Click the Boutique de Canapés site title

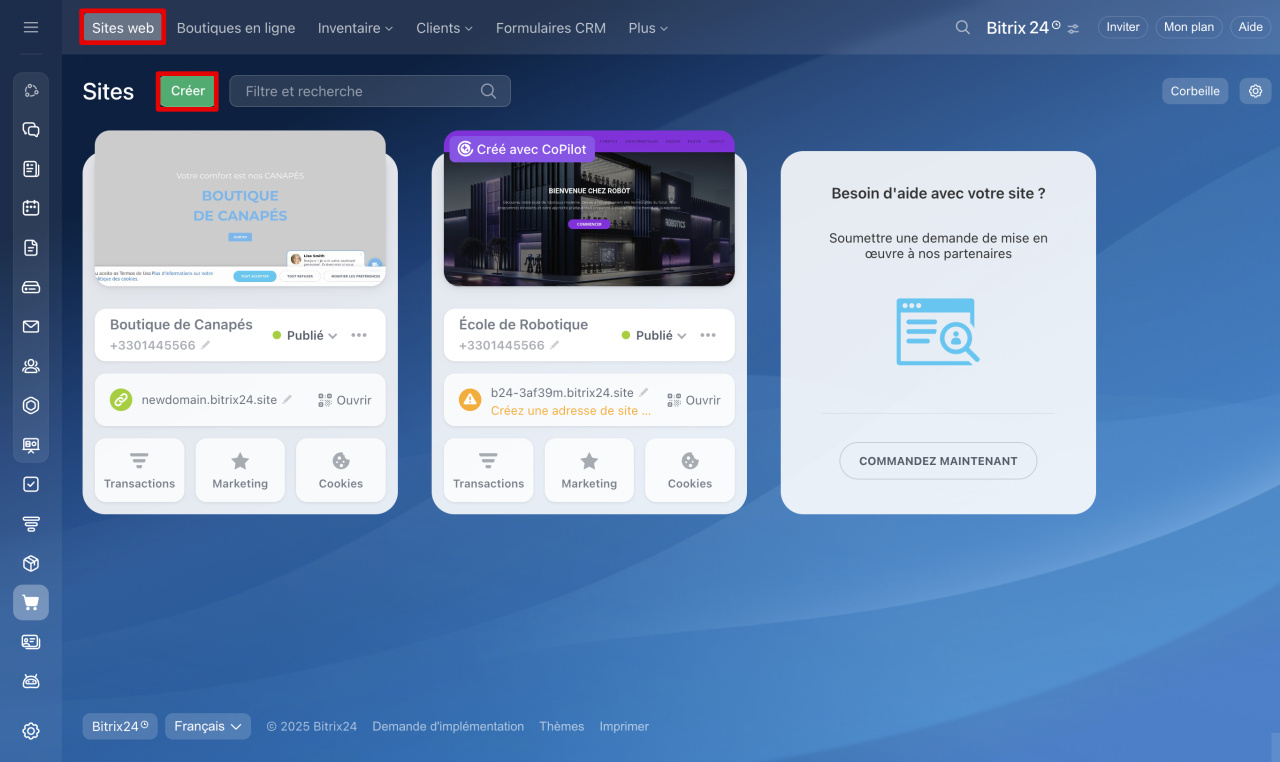pyautogui.click(x=181, y=325)
